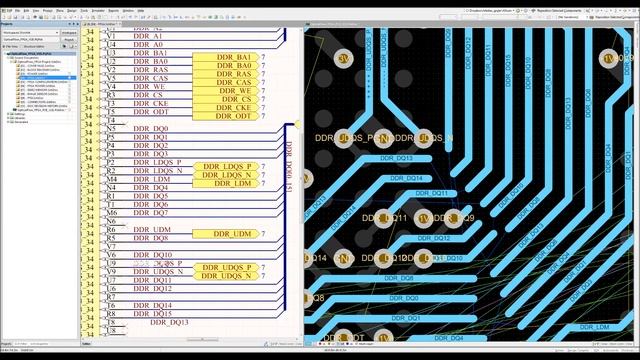640x360 pixels.
Task: Click the Workspace button in Projects panel
Action: click(69, 33)
